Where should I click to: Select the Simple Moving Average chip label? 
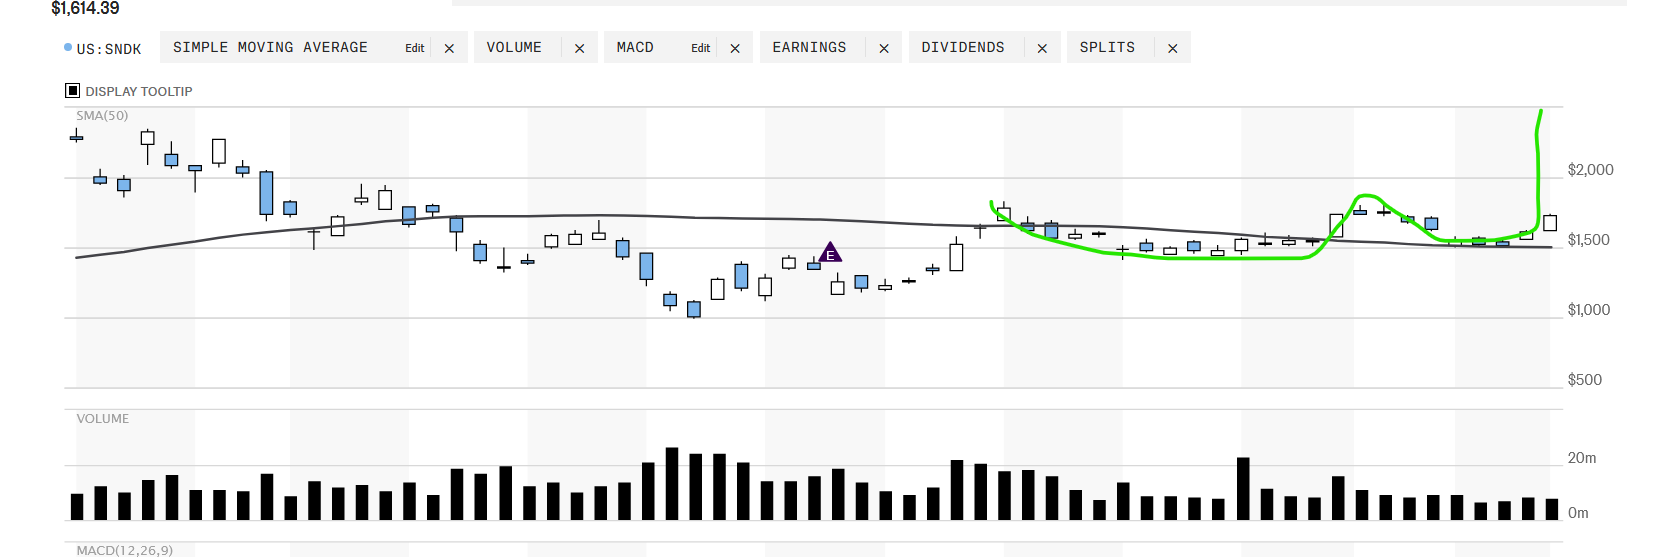(270, 47)
